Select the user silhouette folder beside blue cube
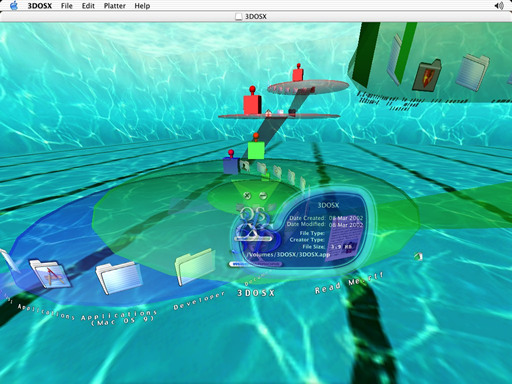 [x=245, y=166]
